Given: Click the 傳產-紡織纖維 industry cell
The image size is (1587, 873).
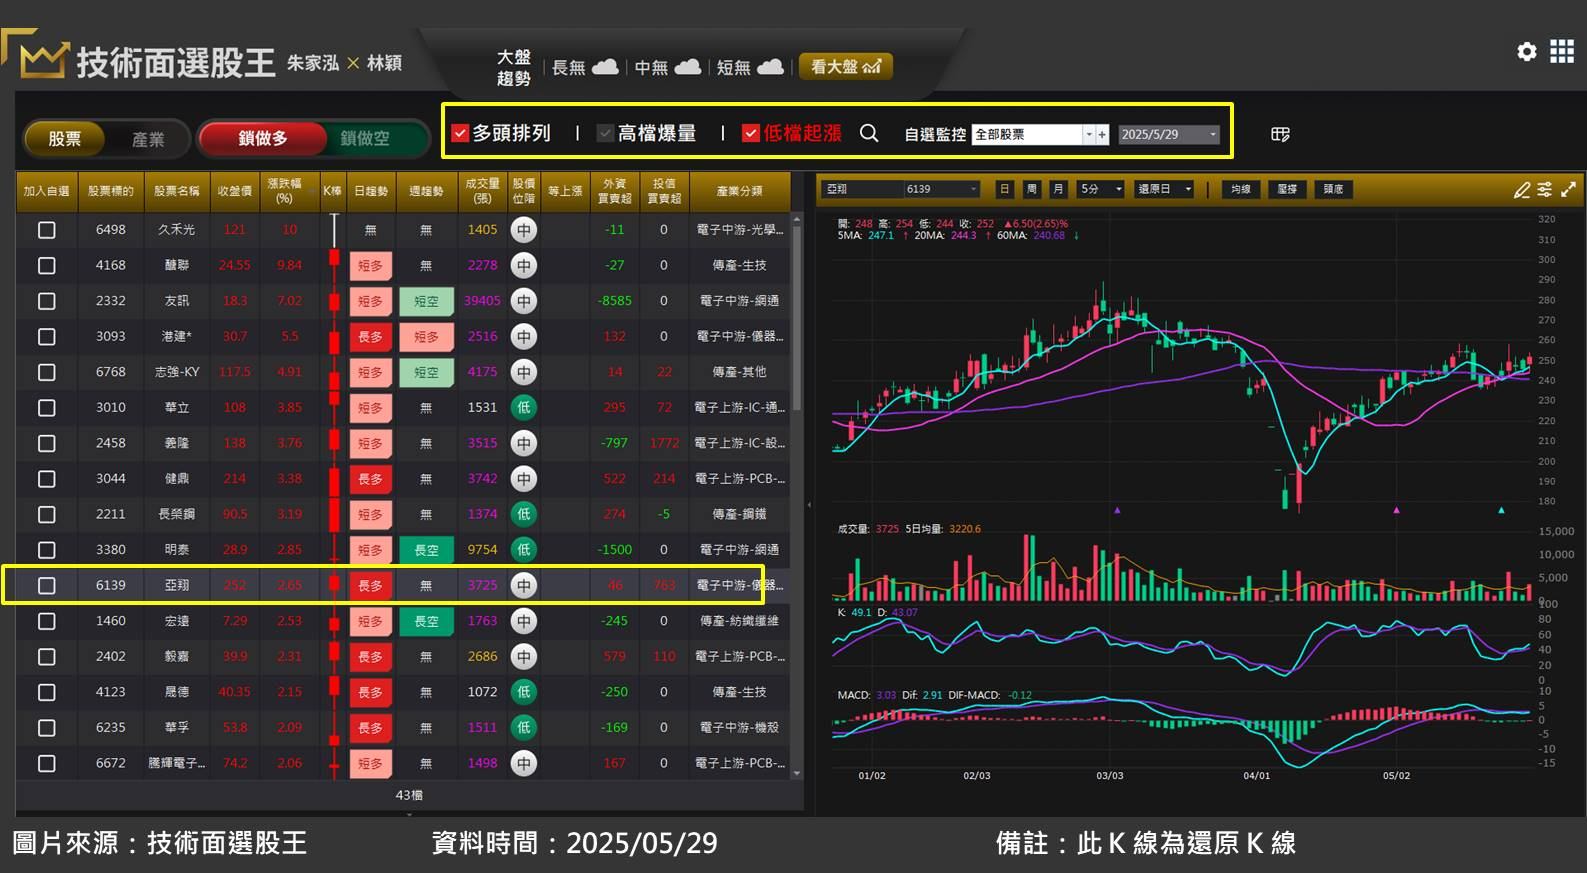Looking at the screenshot, I should pyautogui.click(x=739, y=621).
